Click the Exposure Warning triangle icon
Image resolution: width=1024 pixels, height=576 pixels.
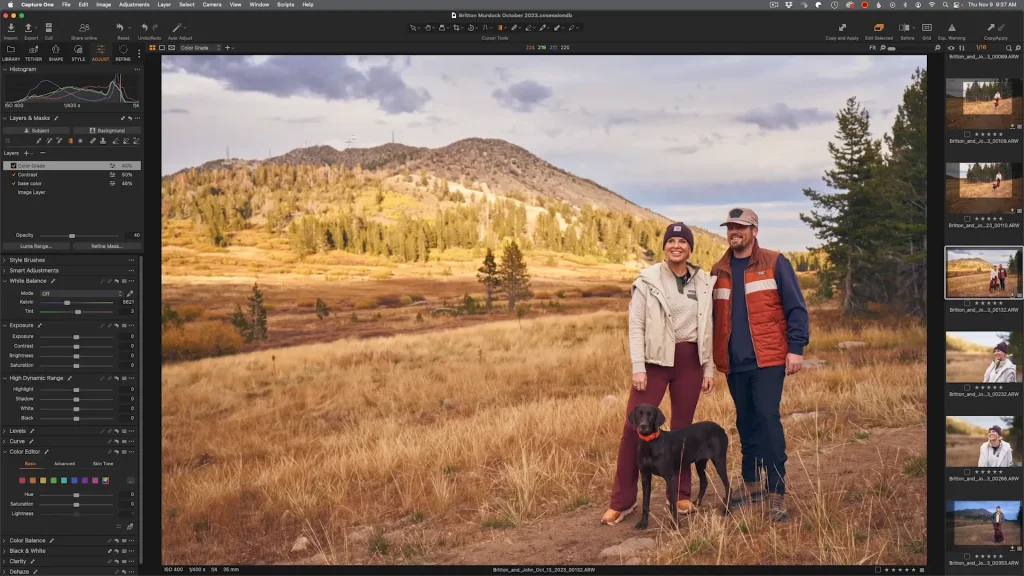(x=952, y=28)
